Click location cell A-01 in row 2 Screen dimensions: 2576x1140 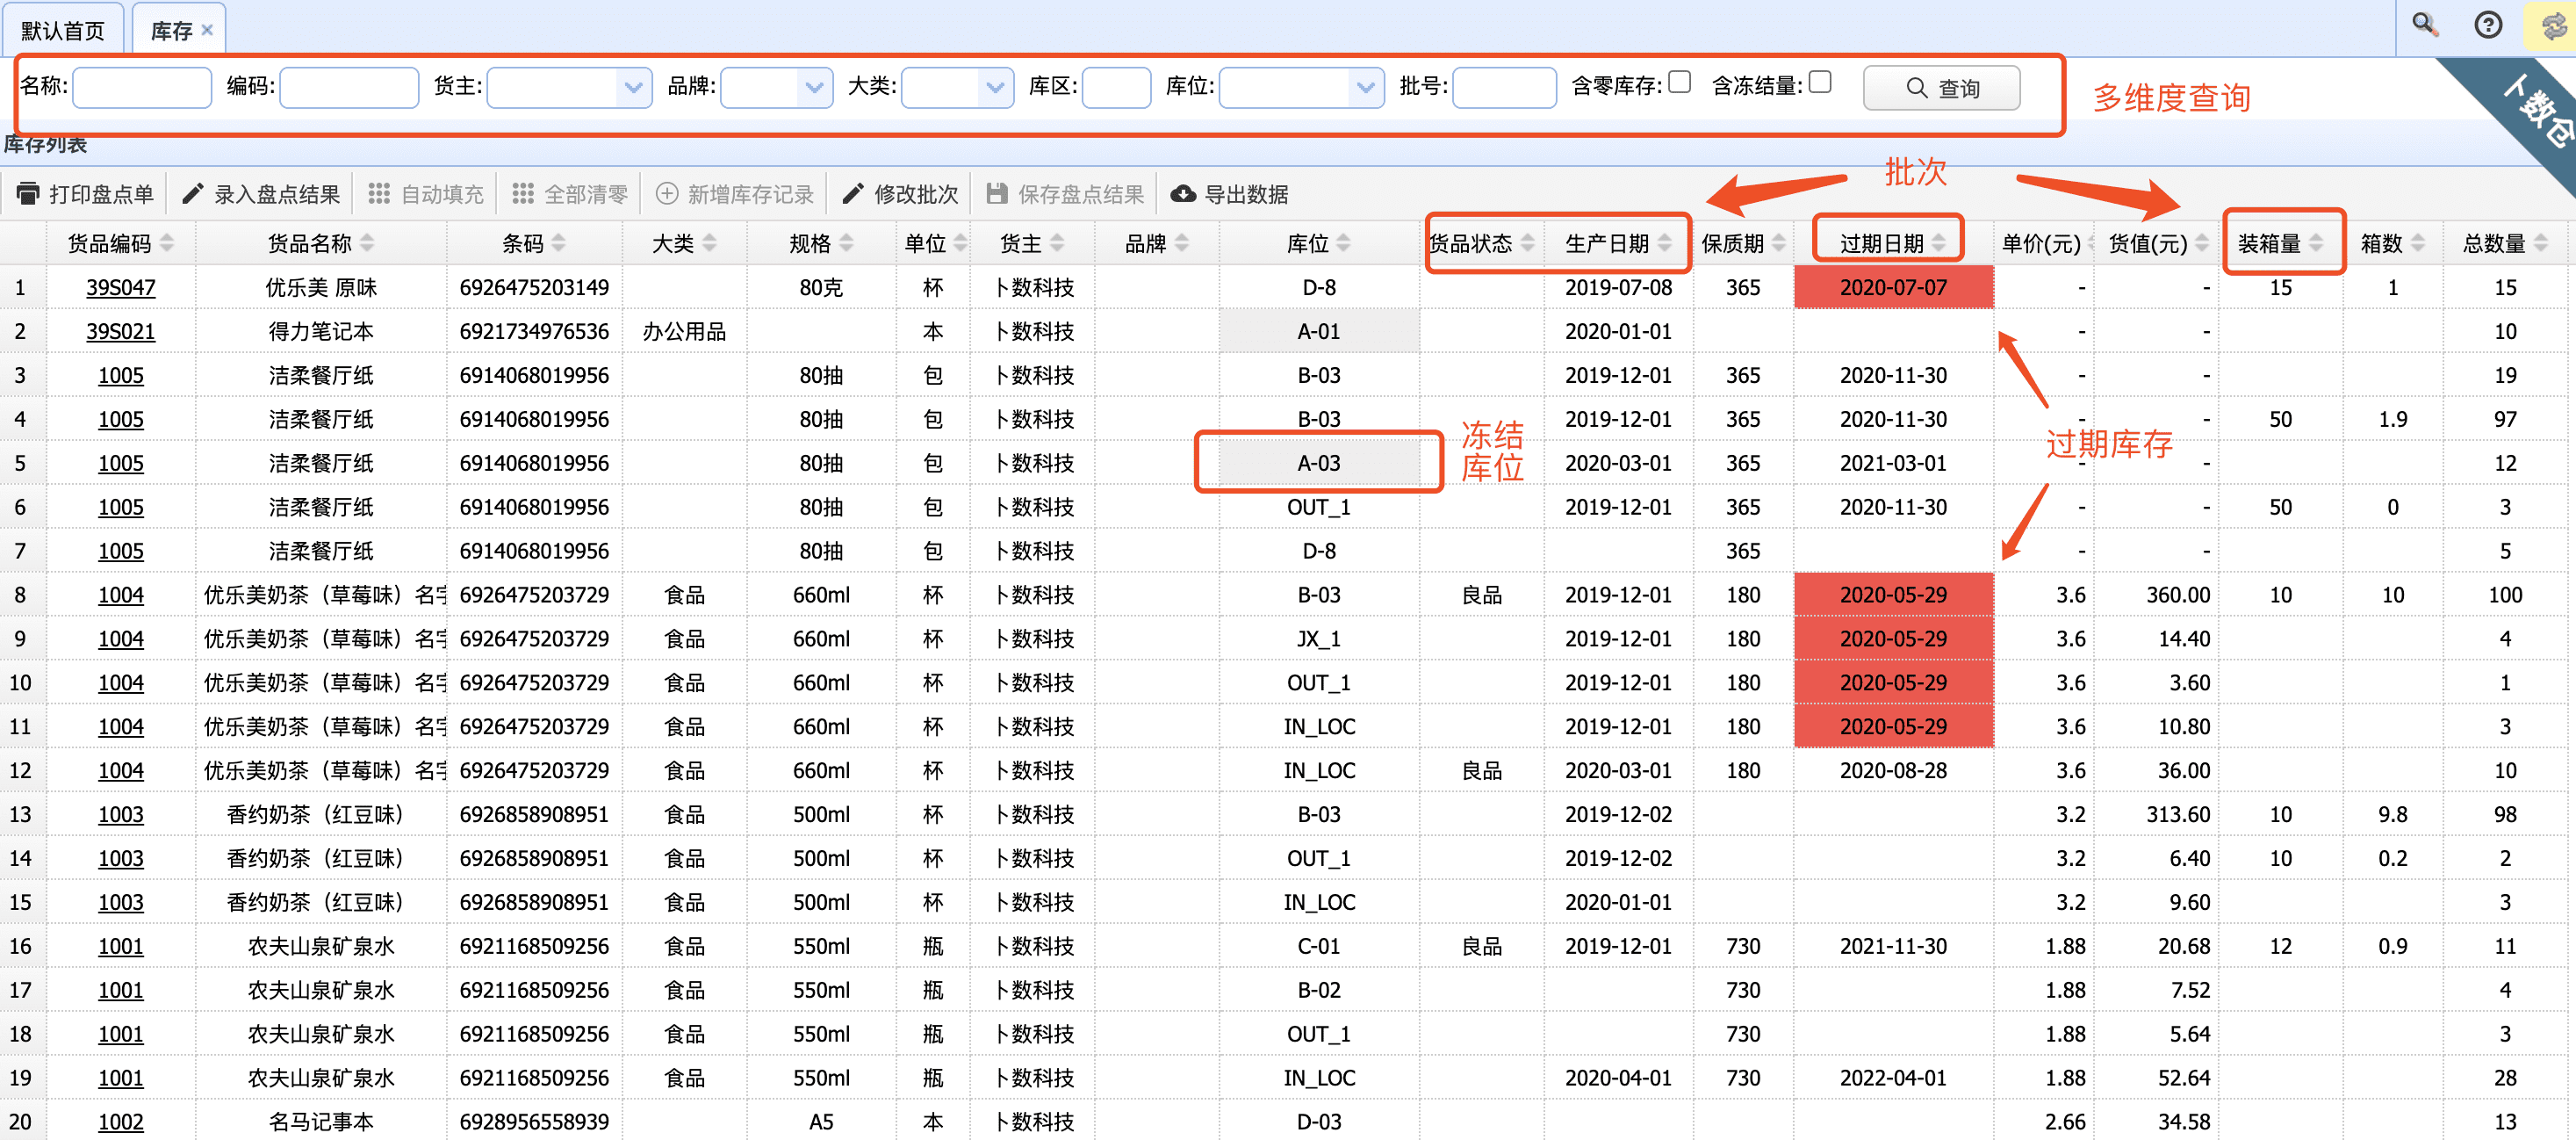pos(1319,332)
